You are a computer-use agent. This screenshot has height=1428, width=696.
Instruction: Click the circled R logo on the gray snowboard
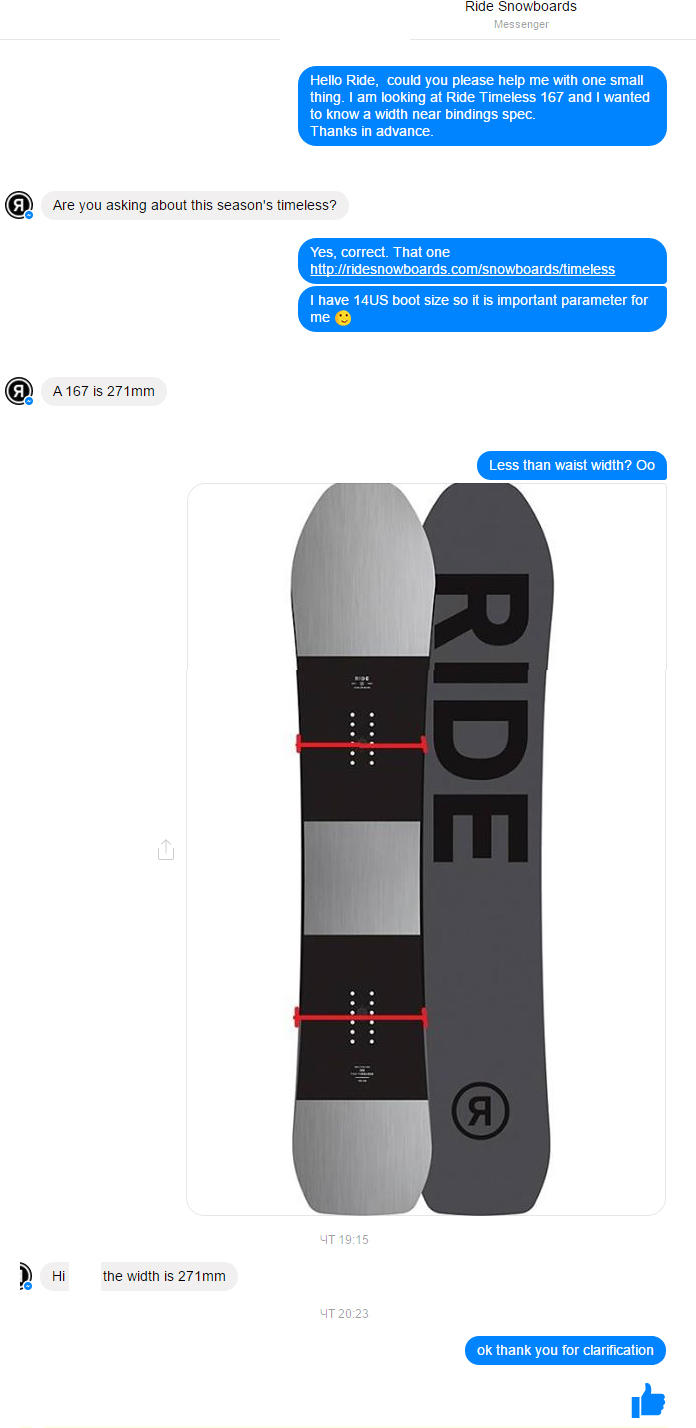[481, 1109]
